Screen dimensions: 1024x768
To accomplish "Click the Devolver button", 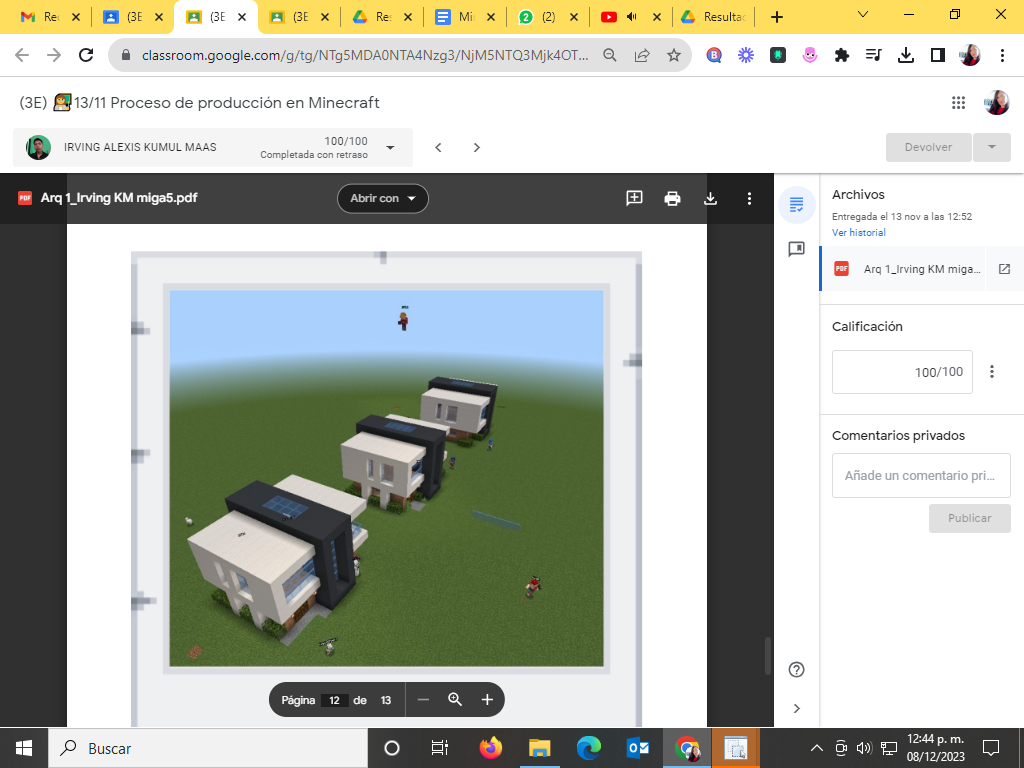I will (x=928, y=148).
